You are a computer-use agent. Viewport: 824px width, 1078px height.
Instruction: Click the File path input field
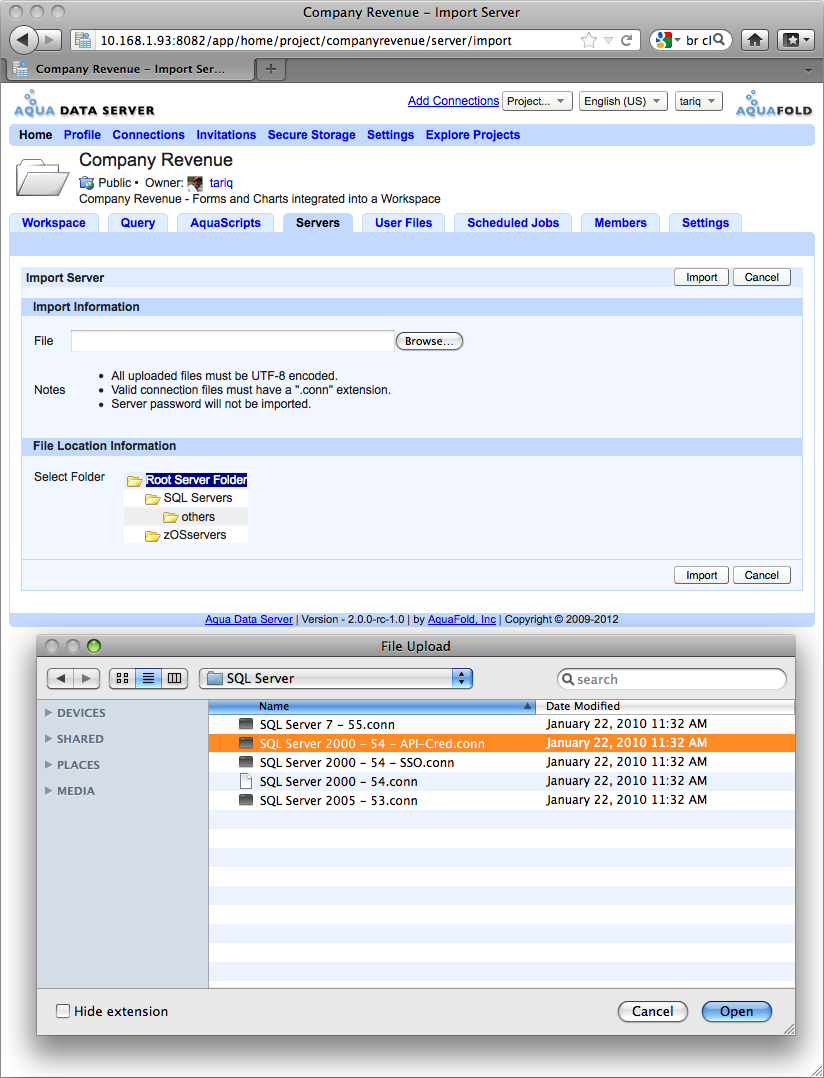pos(232,341)
